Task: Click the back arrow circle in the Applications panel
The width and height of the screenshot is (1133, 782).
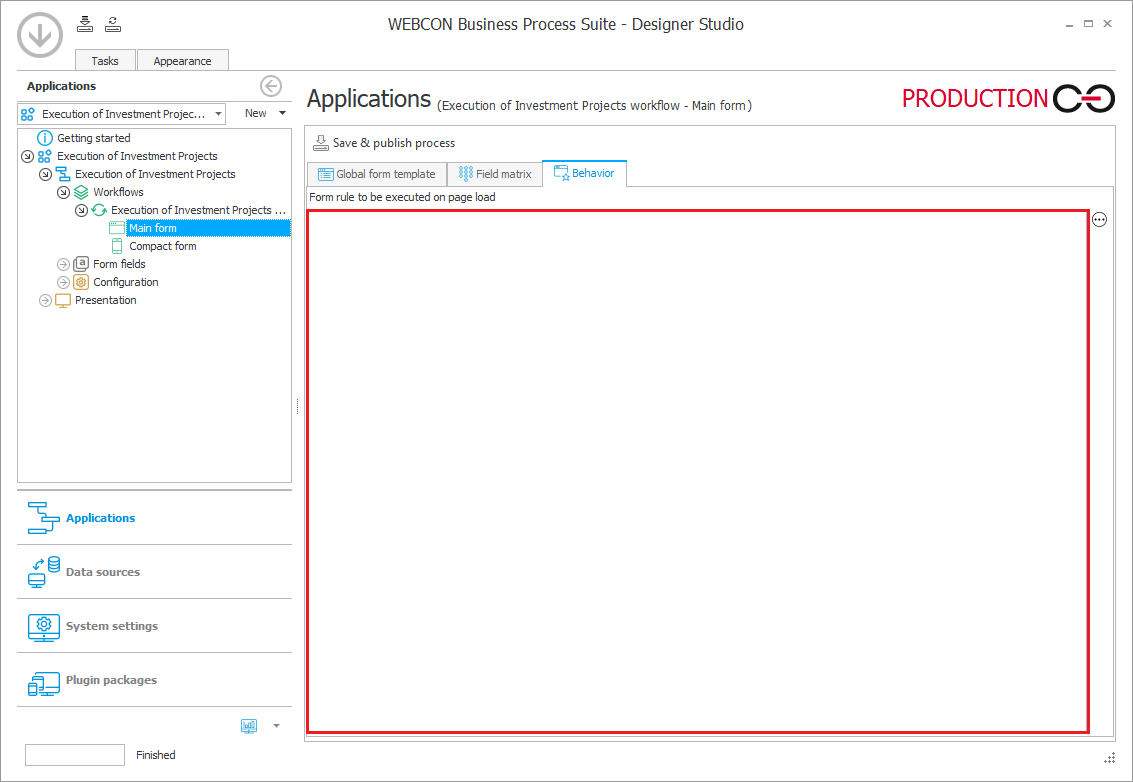Action: coord(271,86)
